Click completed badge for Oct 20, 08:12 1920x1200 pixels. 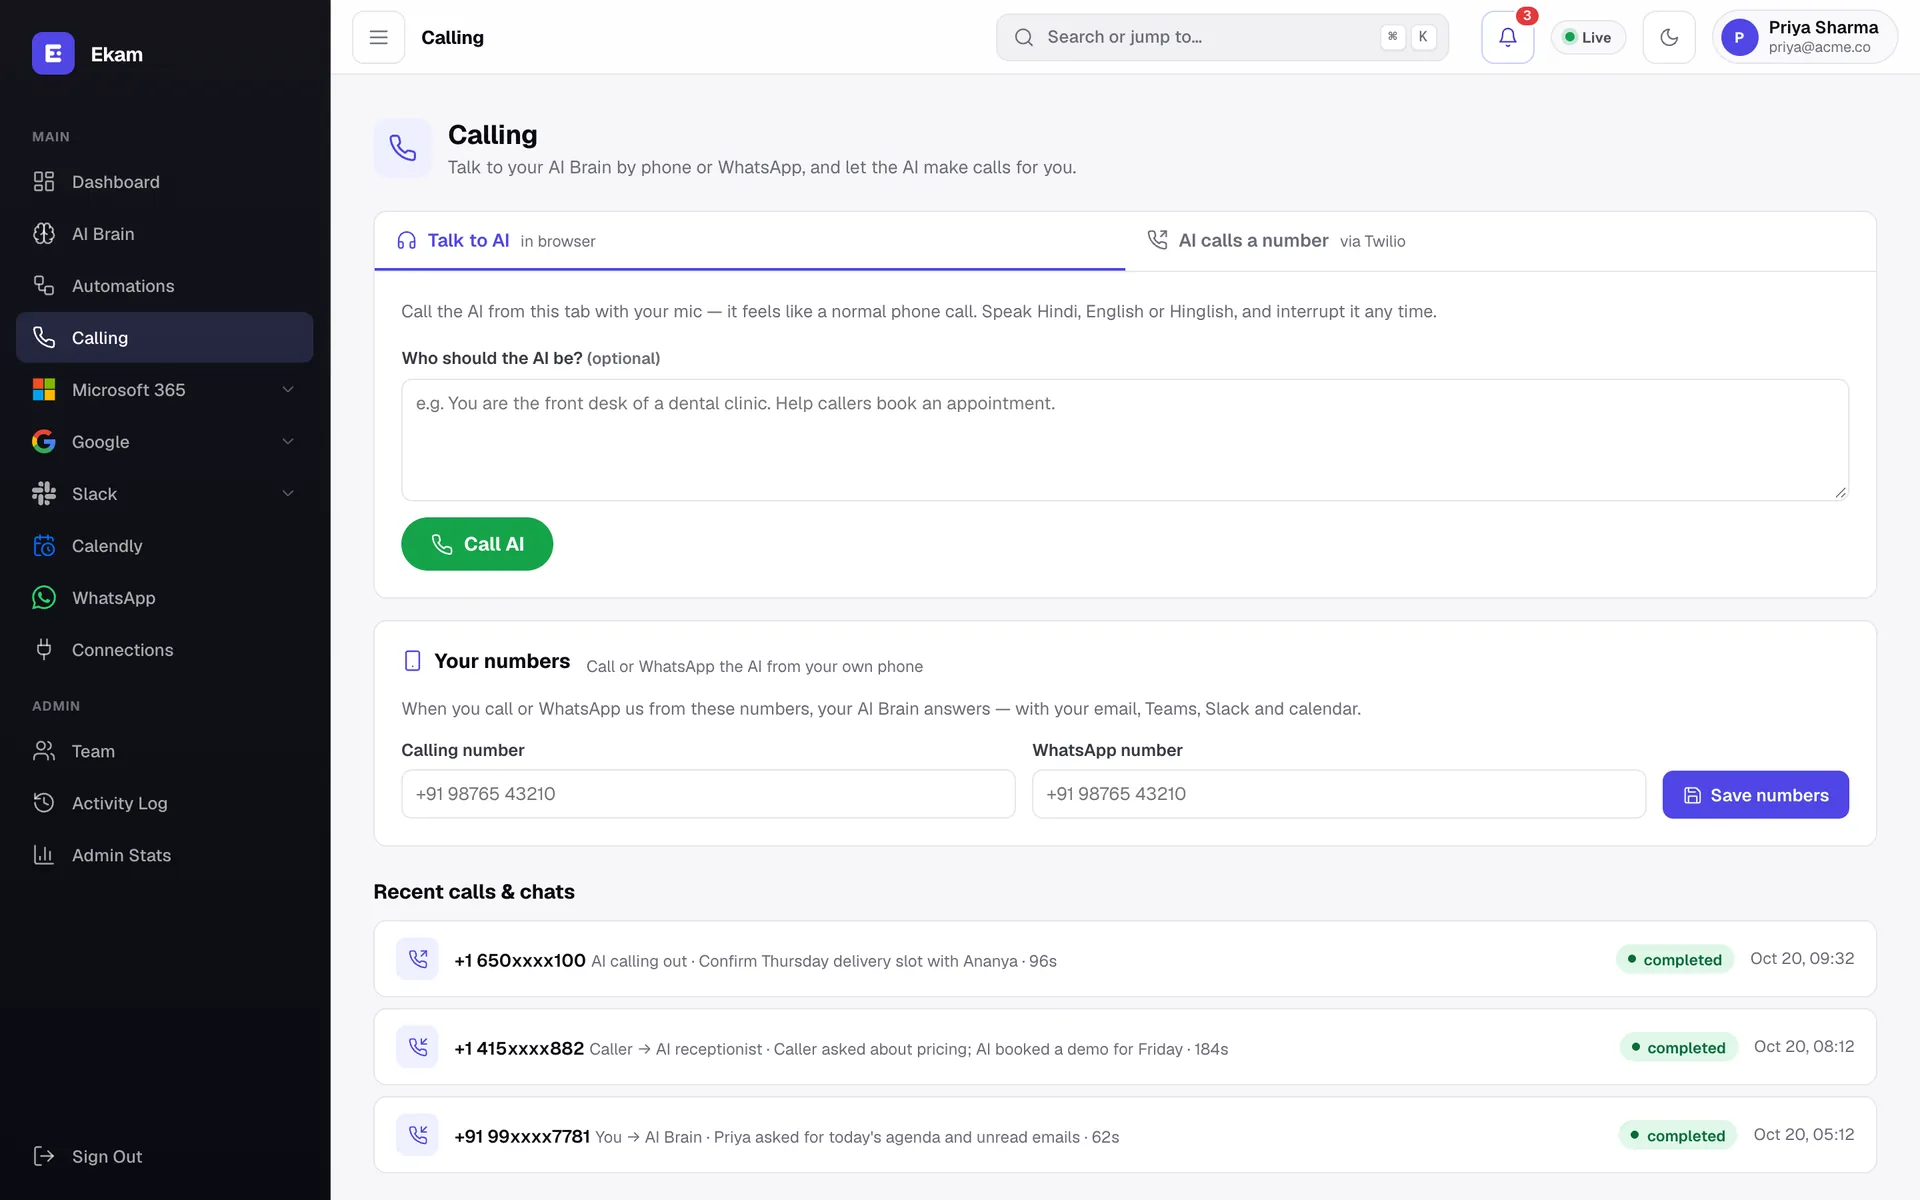1679,1048
